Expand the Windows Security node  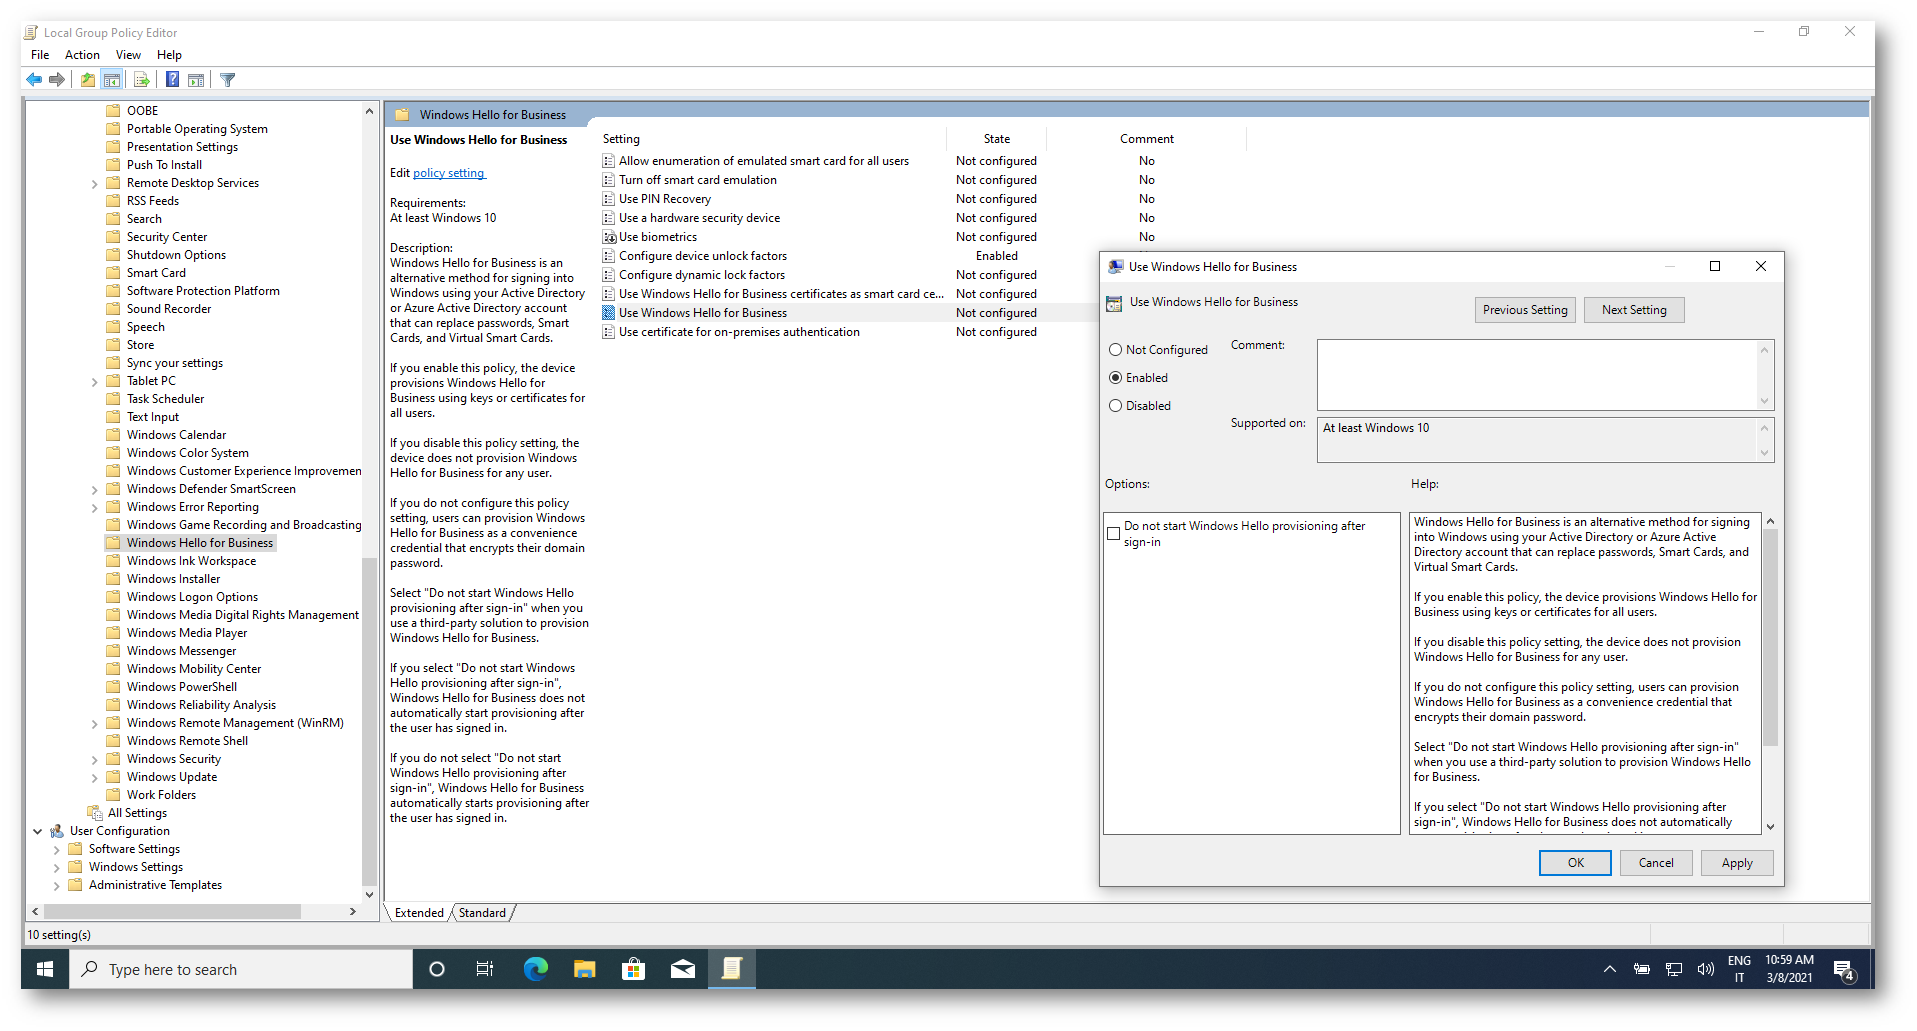(95, 760)
